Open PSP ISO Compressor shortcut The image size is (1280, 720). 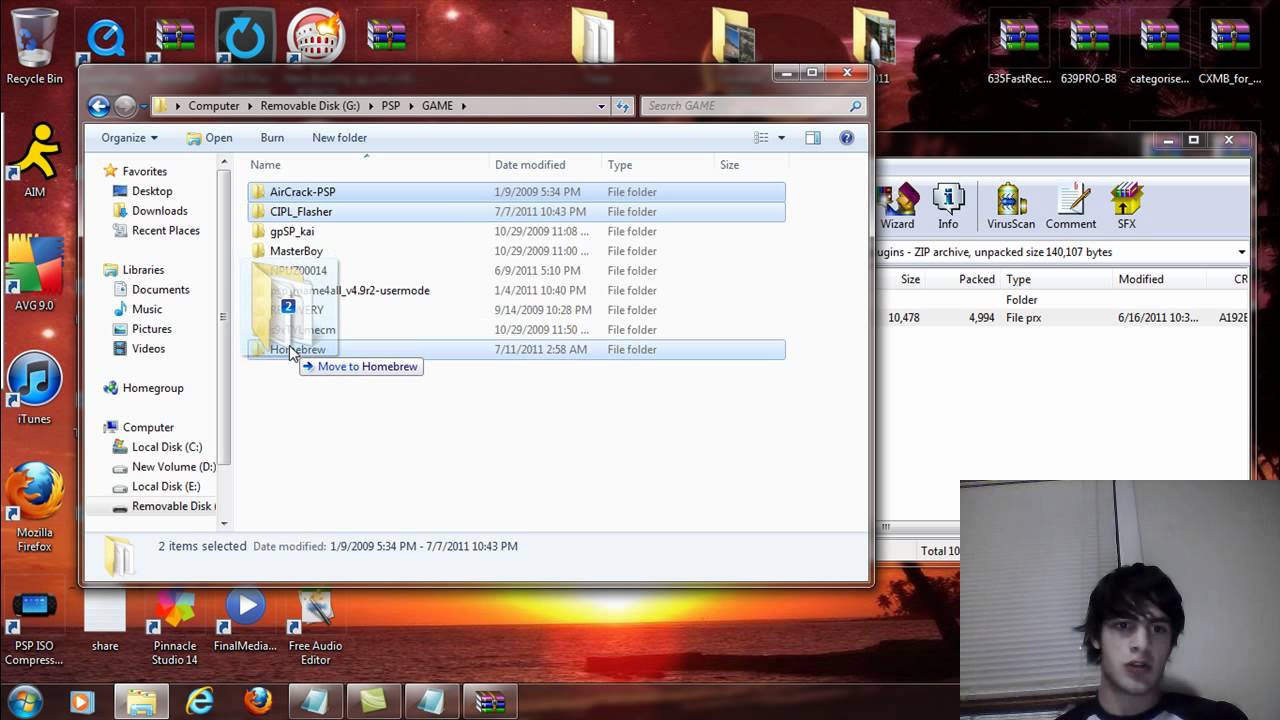click(34, 630)
